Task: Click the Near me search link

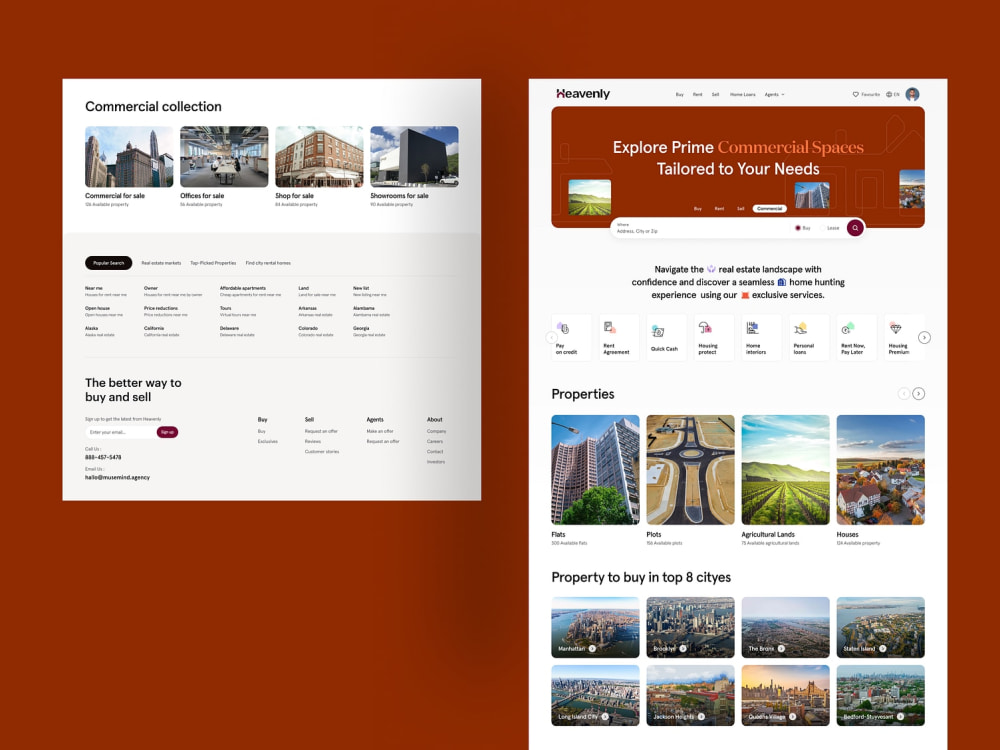Action: pos(94,288)
